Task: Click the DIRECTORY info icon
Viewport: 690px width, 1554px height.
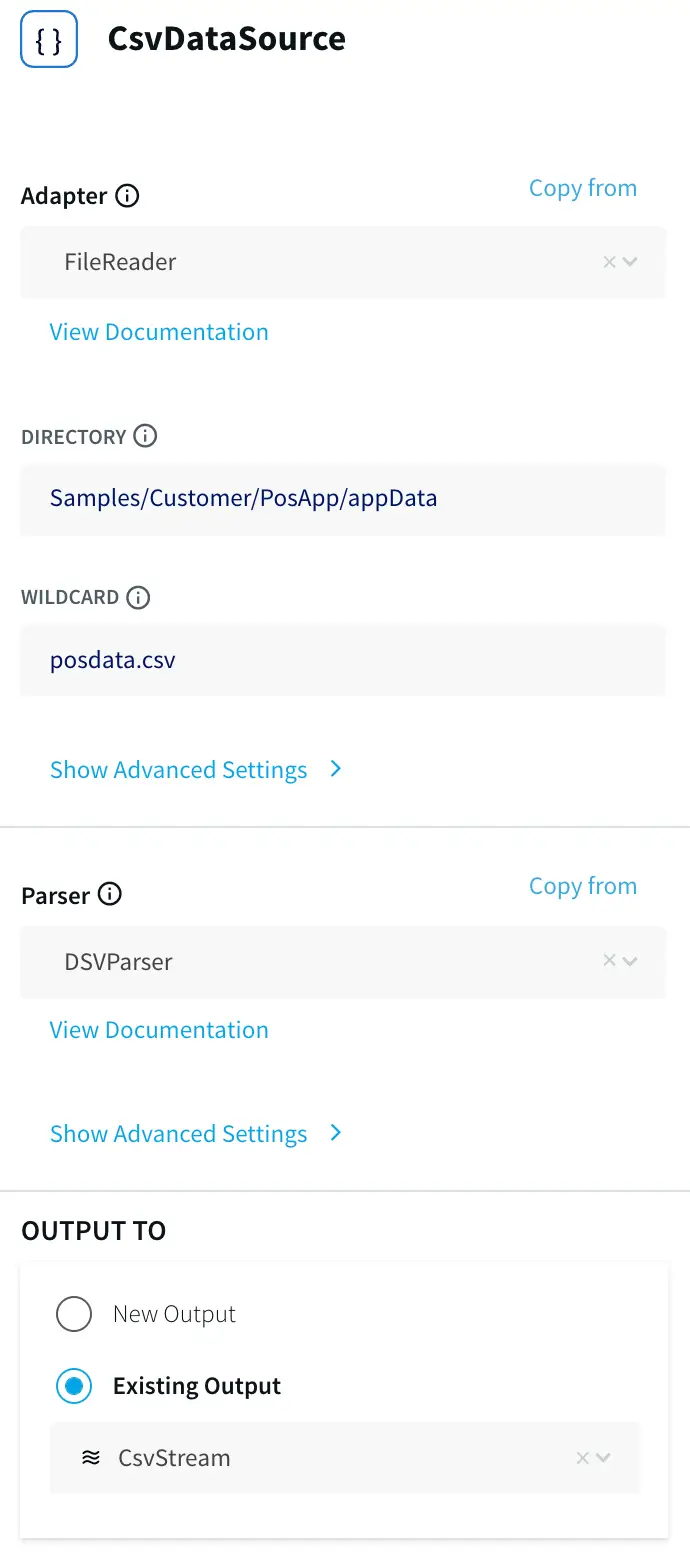Action: click(x=145, y=436)
